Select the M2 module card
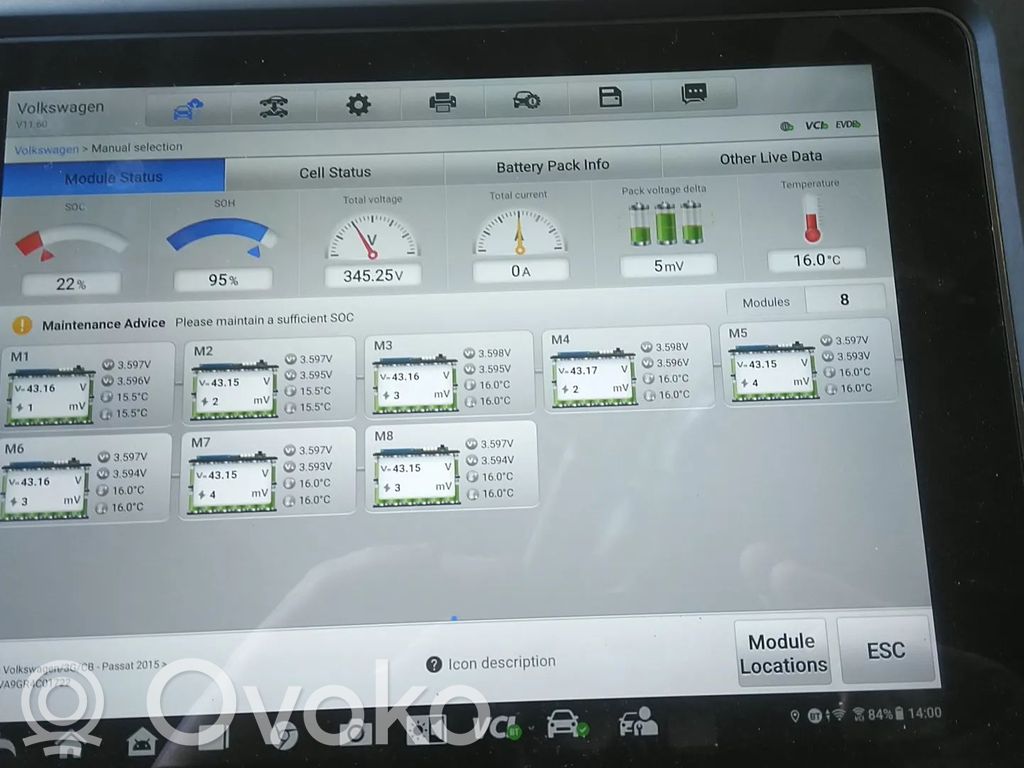Viewport: 1024px width, 768px height. point(269,381)
